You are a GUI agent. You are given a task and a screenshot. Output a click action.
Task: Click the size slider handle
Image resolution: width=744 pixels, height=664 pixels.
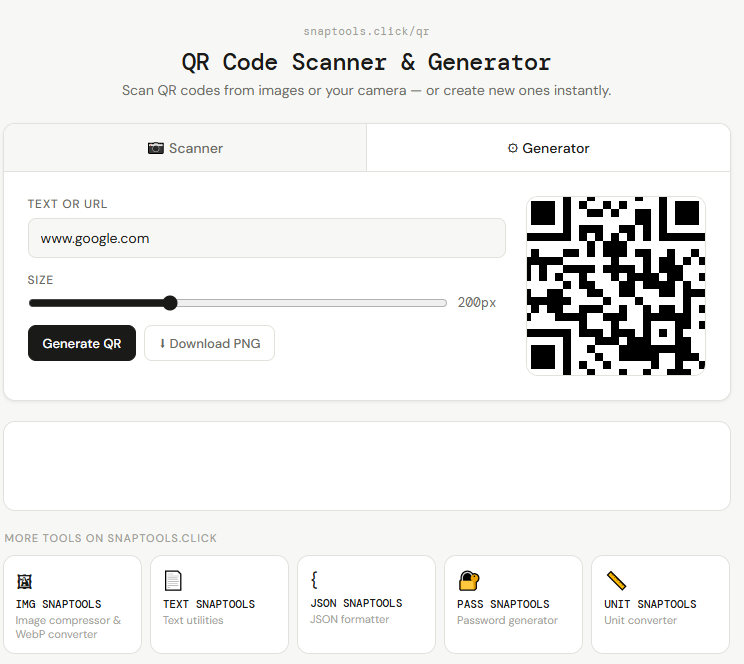(170, 303)
